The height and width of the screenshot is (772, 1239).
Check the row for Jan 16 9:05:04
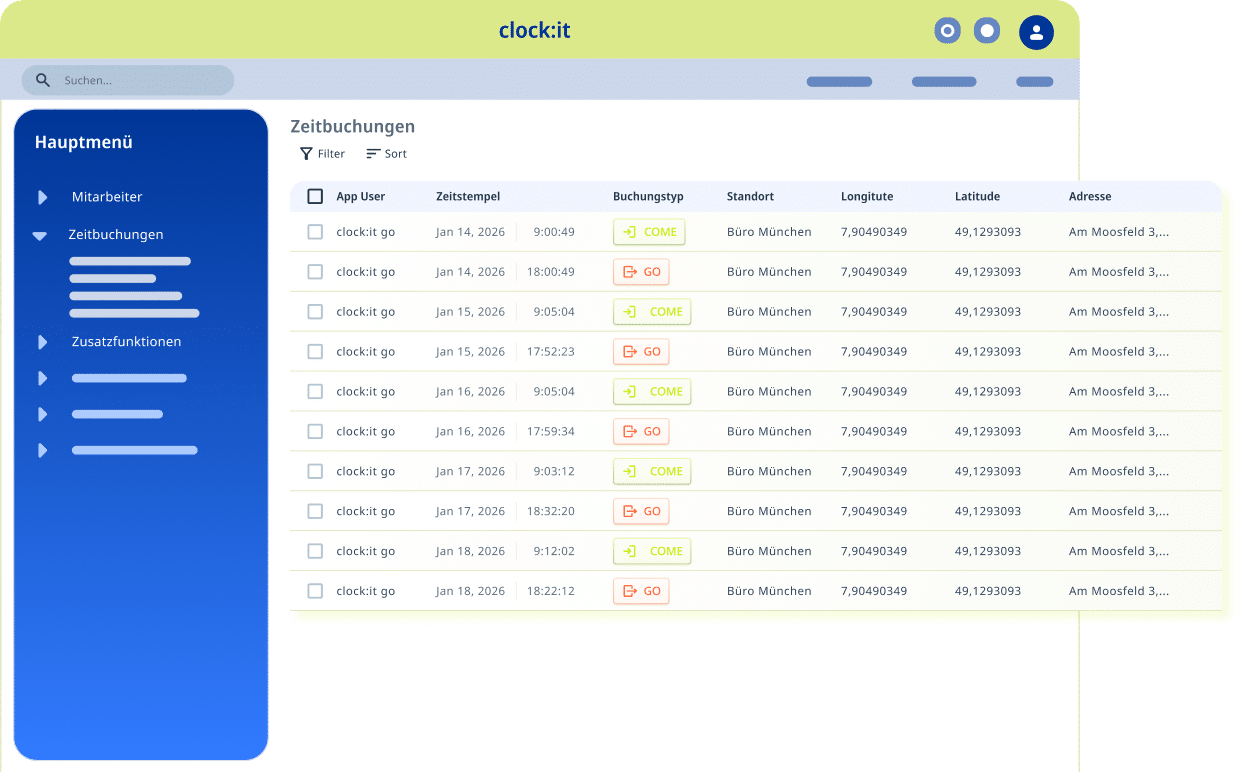(x=315, y=392)
